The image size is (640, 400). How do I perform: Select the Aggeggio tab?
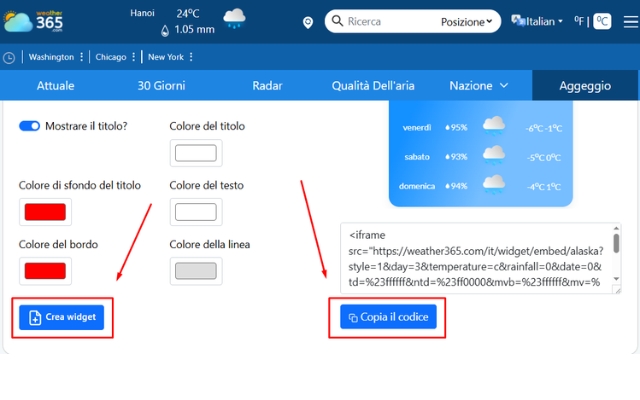[585, 86]
